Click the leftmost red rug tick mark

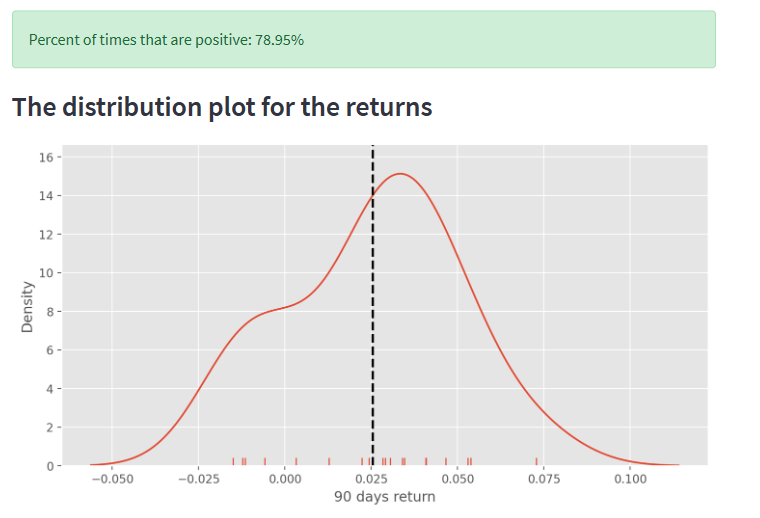233,461
